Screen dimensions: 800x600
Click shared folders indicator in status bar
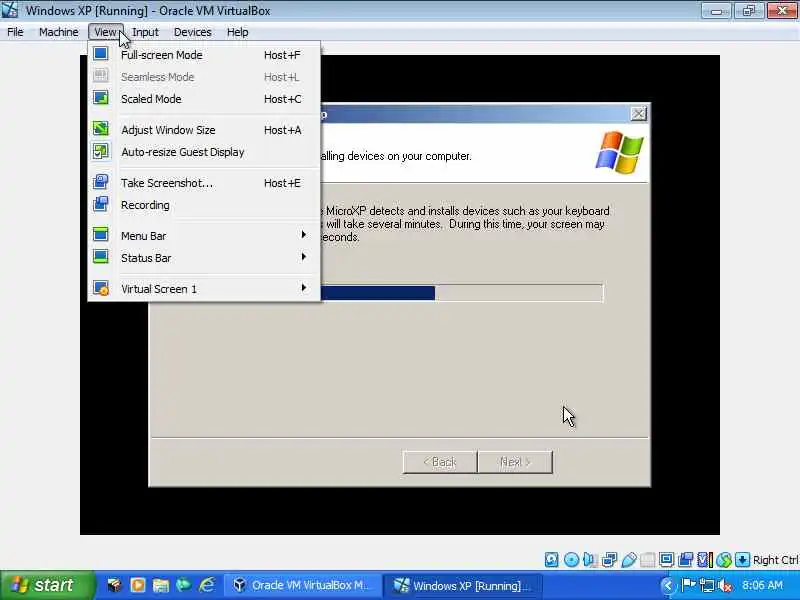pyautogui.click(x=647, y=560)
